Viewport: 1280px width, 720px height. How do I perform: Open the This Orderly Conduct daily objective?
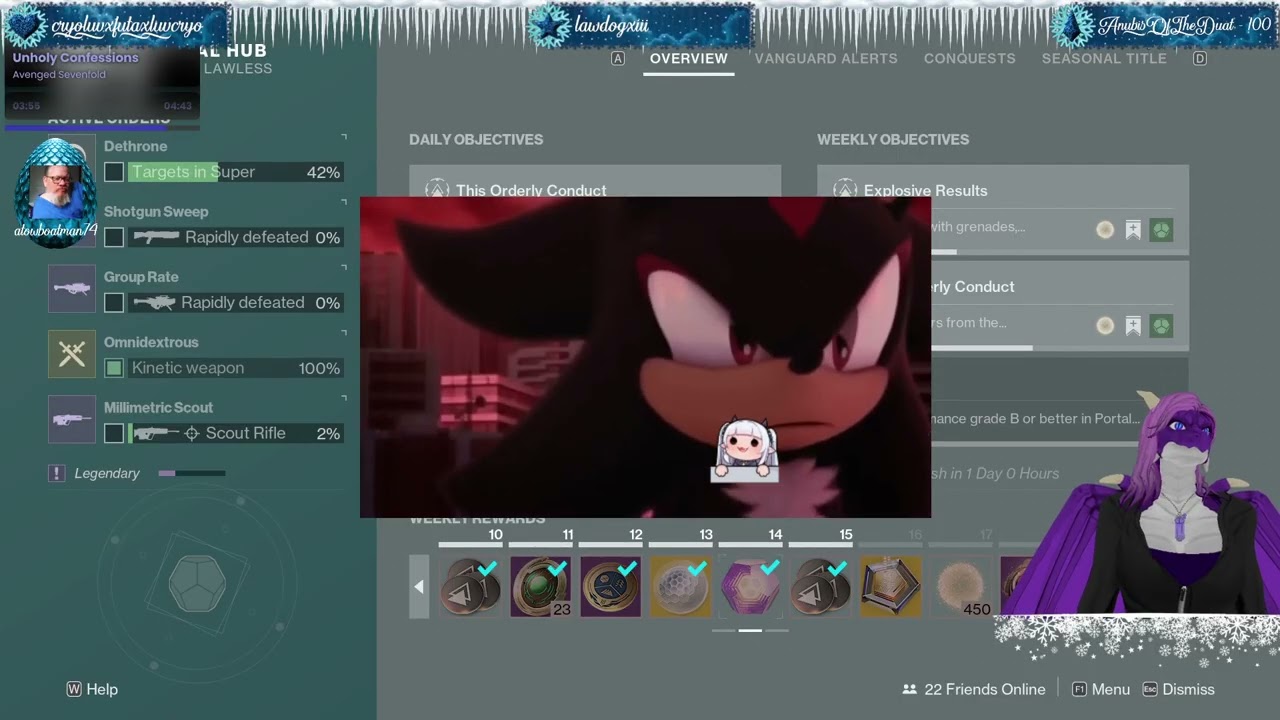tap(531, 190)
